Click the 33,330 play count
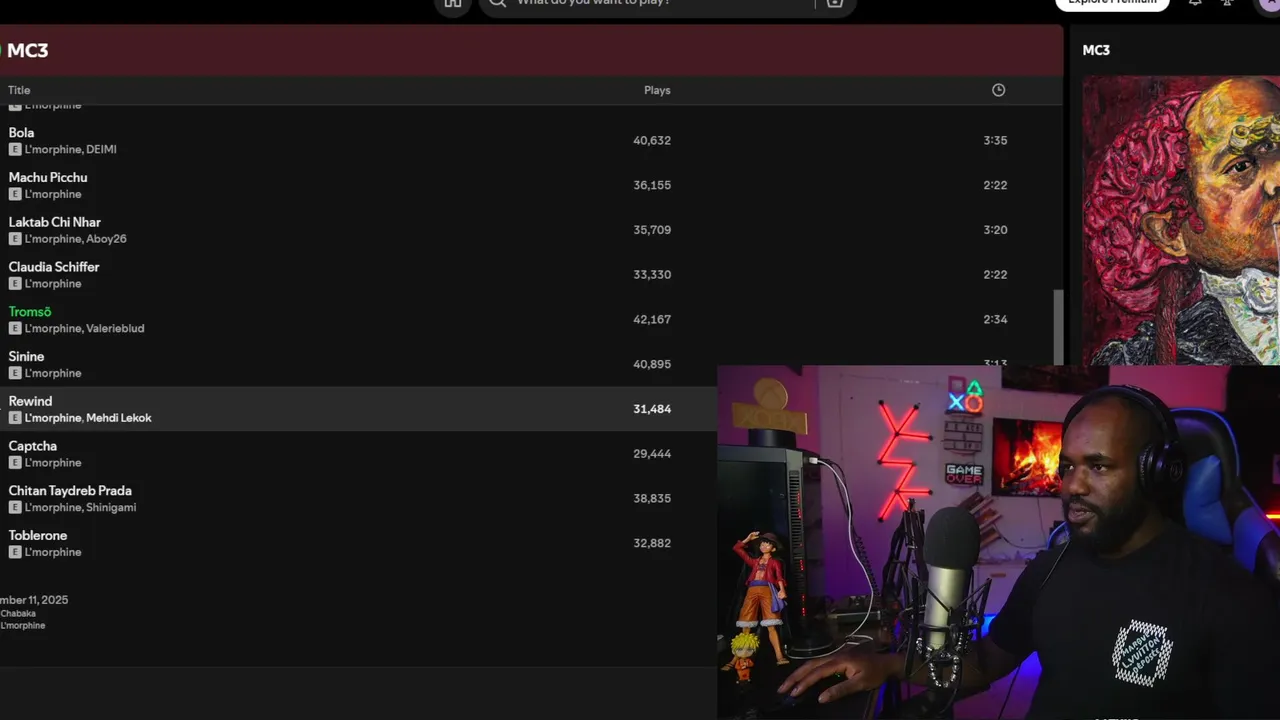Viewport: 1280px width, 720px height. [x=652, y=275]
